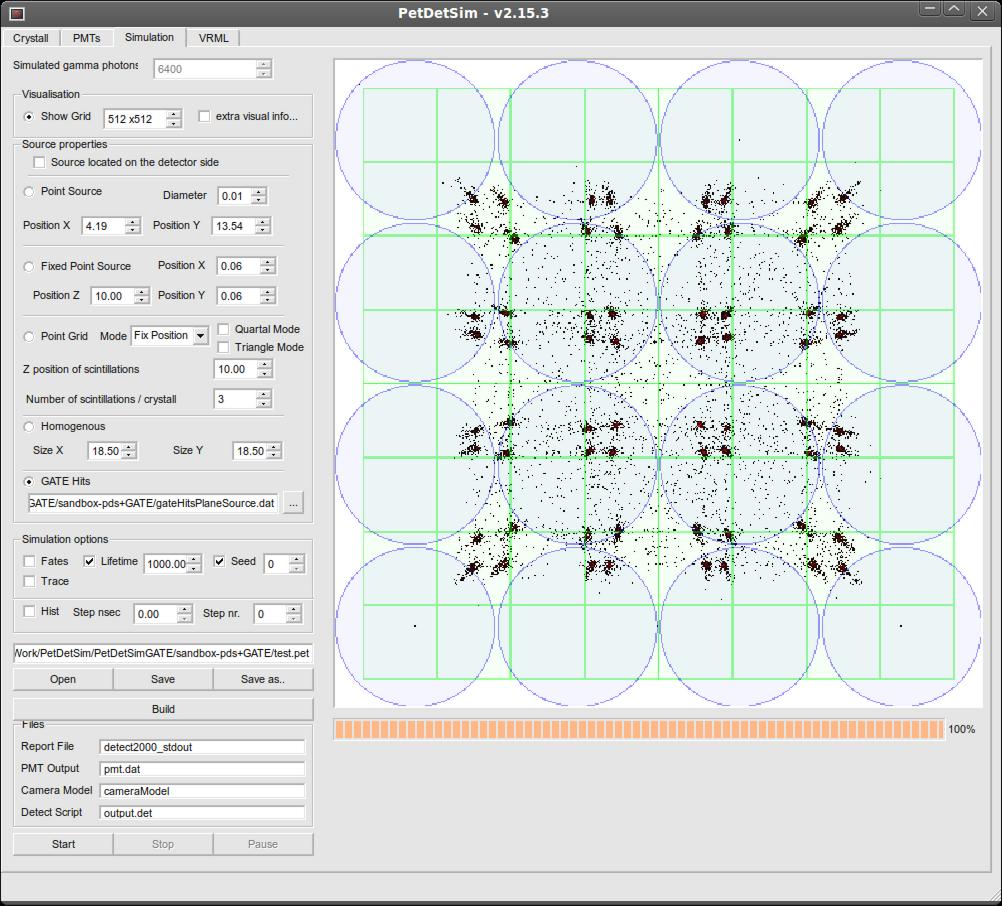Uncheck the Seed checkbox

[219, 561]
